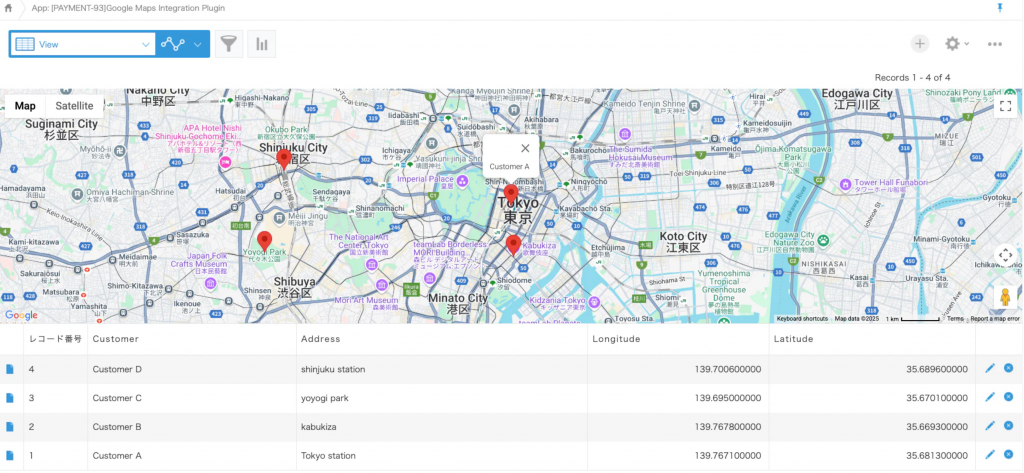The width and height of the screenshot is (1024, 473).
Task: Click the pin icon at top right
Action: [1000, 8]
